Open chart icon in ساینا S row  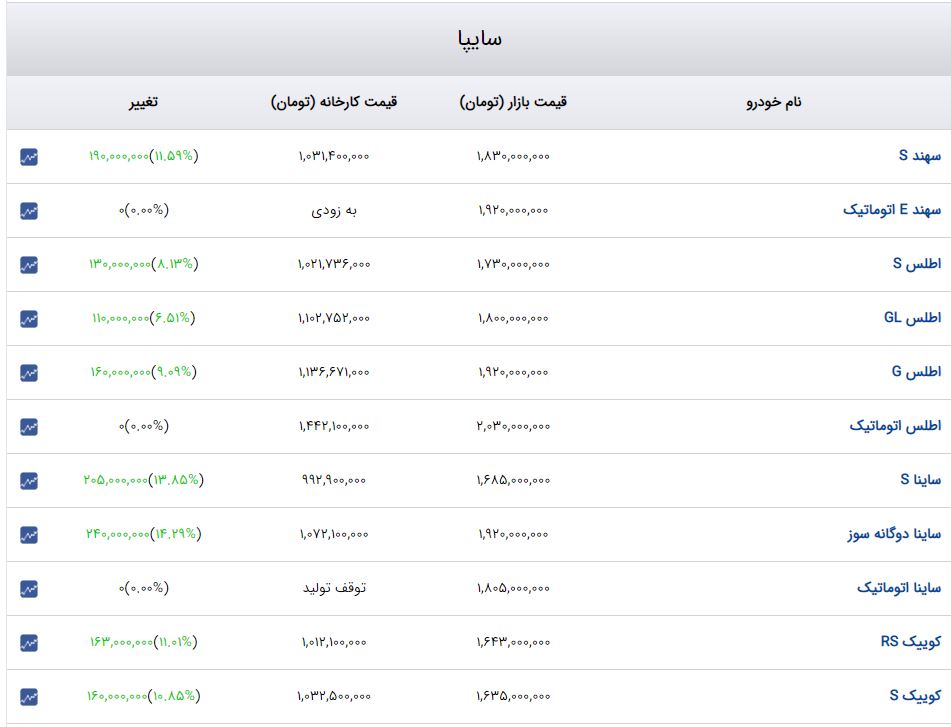pyautogui.click(x=29, y=481)
